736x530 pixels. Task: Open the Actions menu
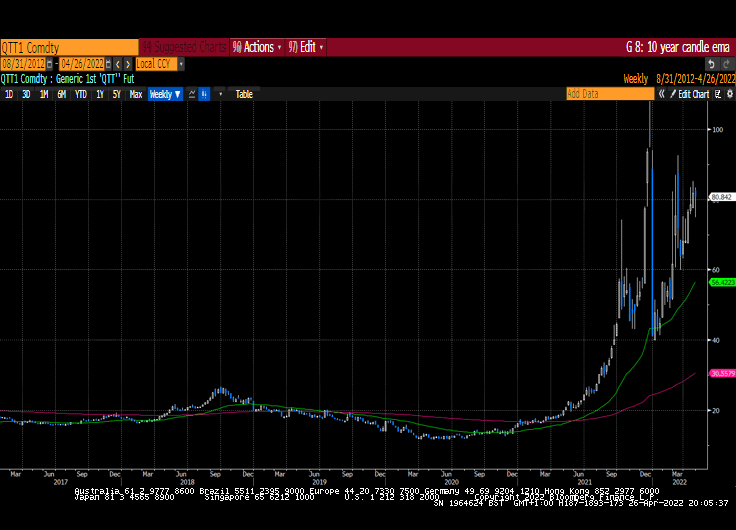[x=257, y=47]
